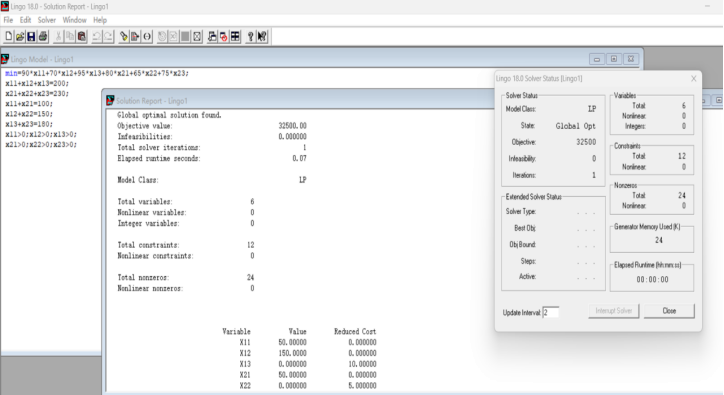The width and height of the screenshot is (724, 395).
Task: Open the Edit menu
Action: [x=25, y=20]
